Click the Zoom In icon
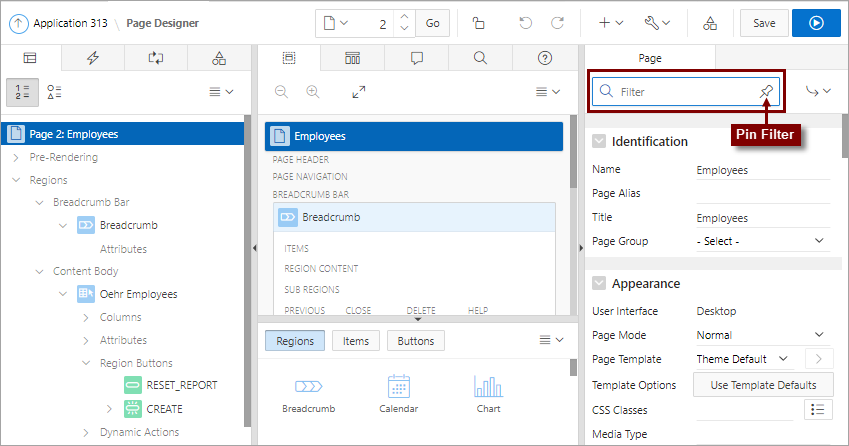Screen dimensions: 849x446 [313, 92]
